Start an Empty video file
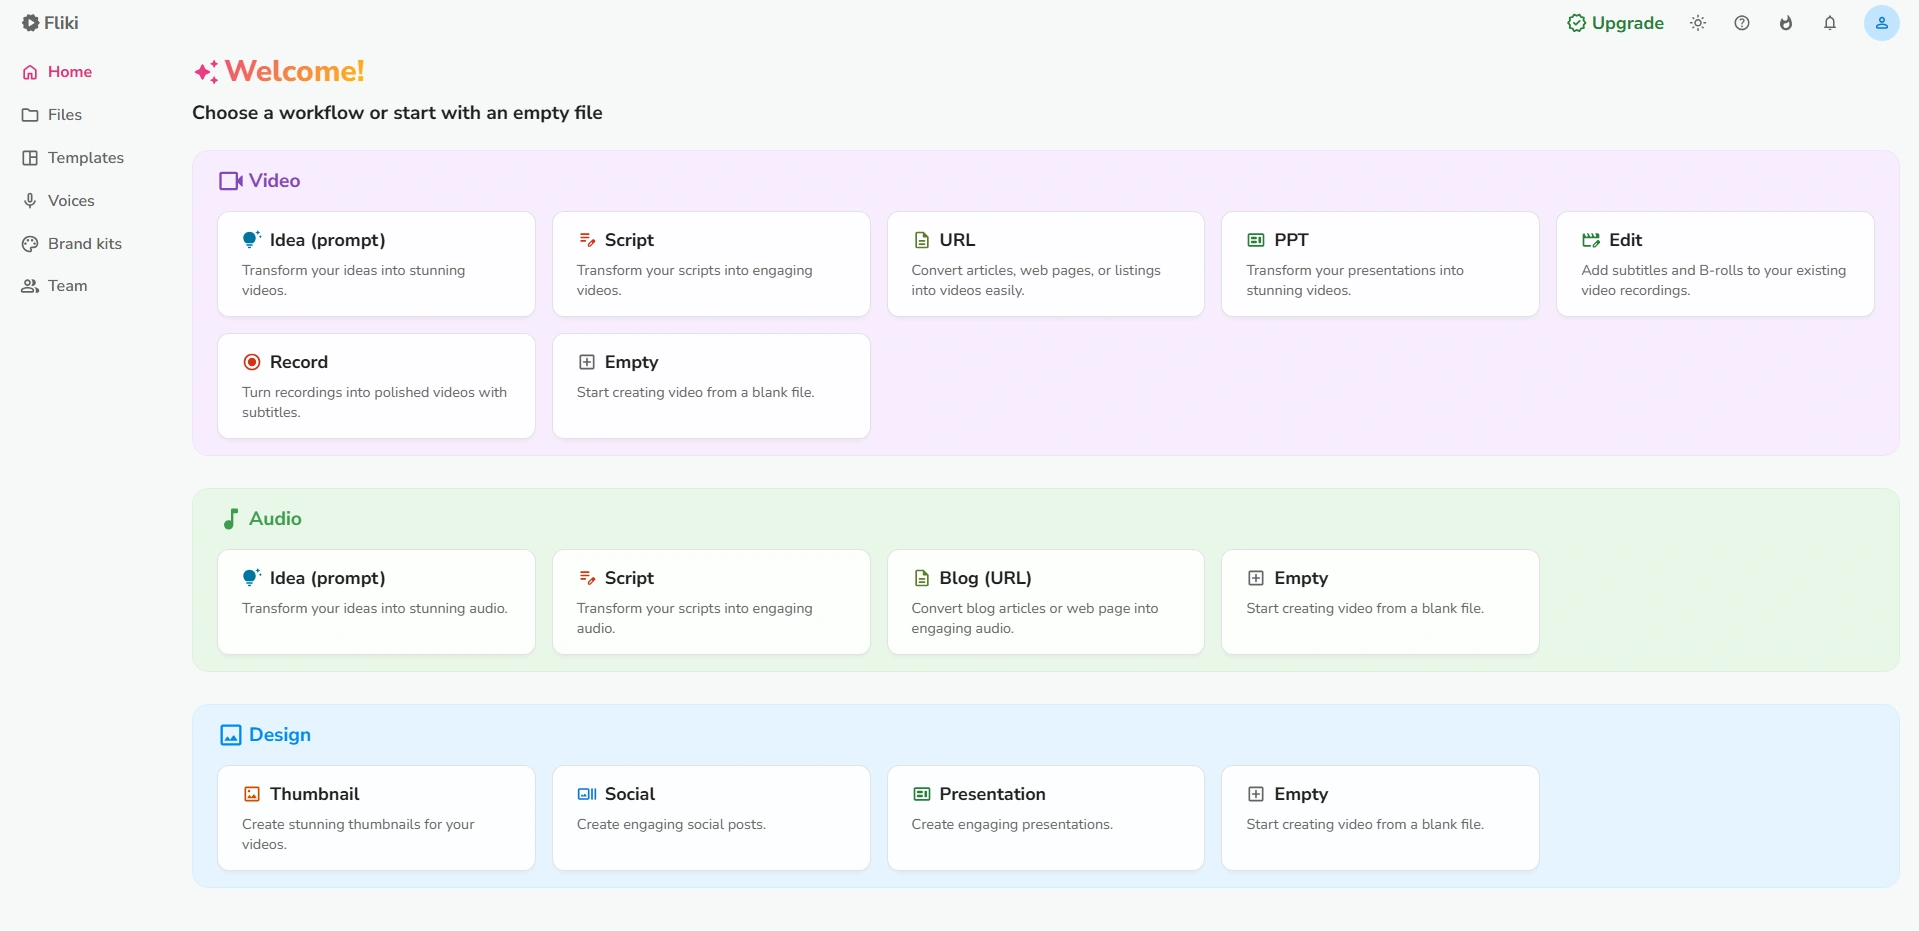Screen dimensions: 1919x931 click(x=711, y=386)
